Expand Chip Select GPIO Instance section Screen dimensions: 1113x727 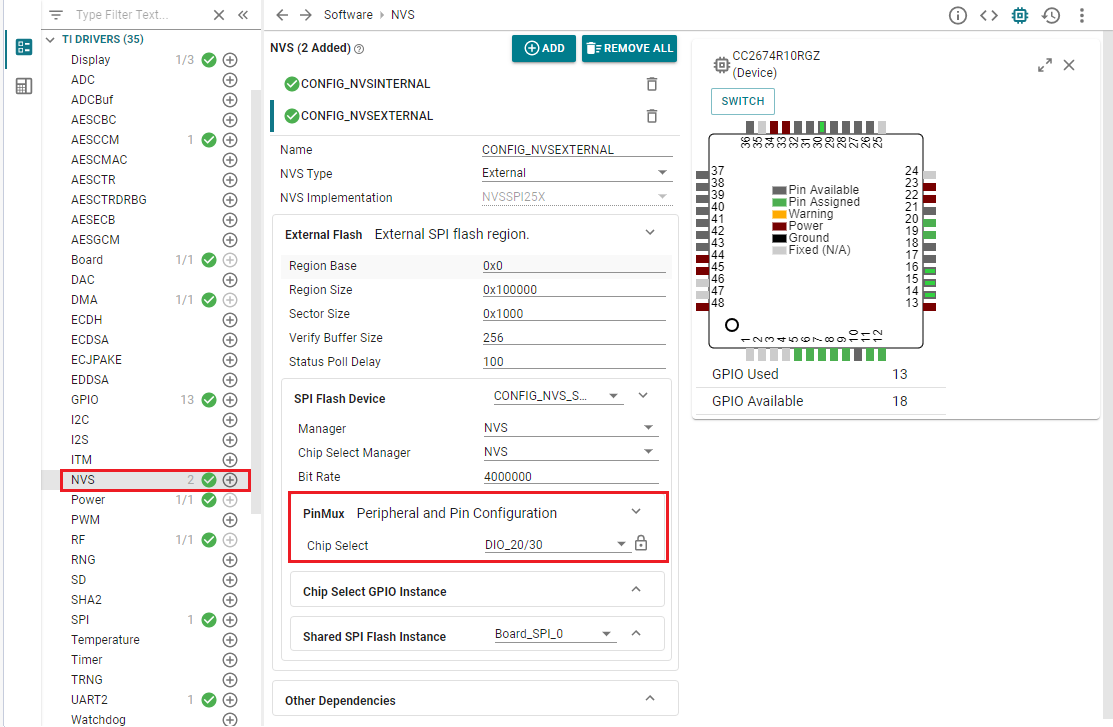point(636,590)
